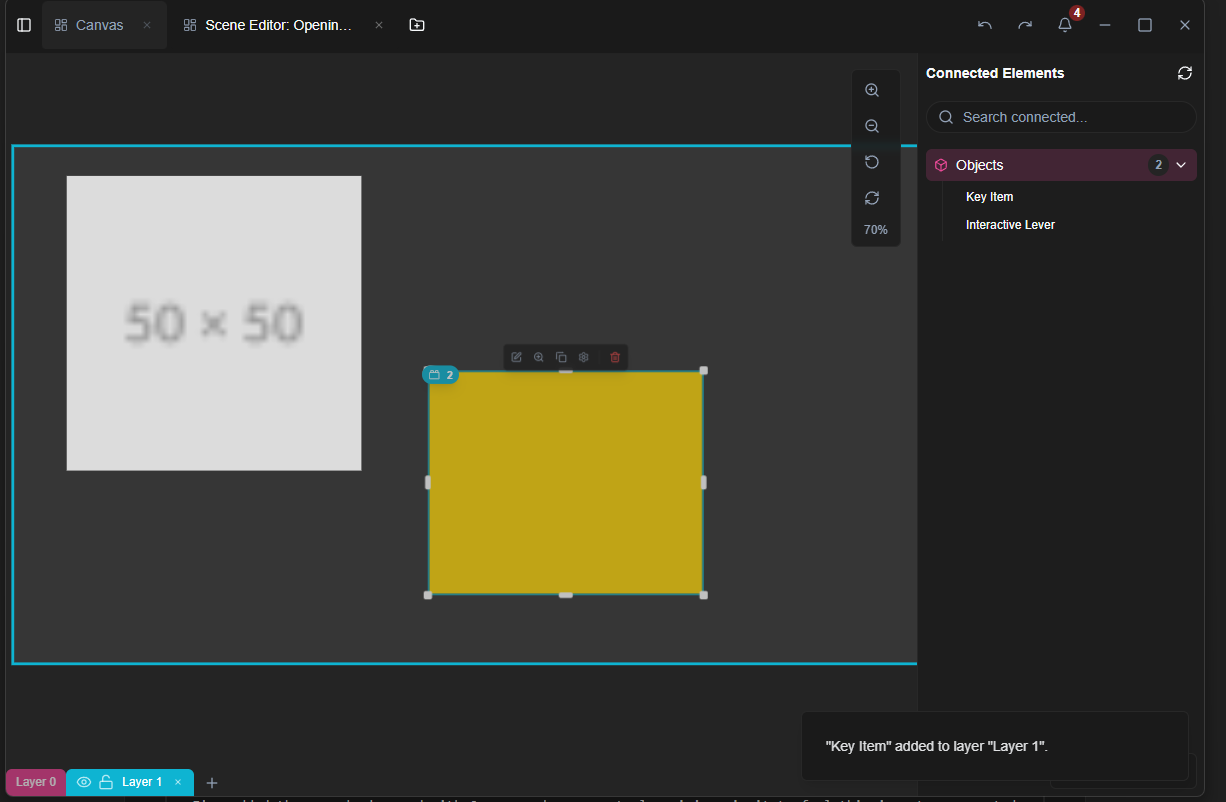This screenshot has width=1226, height=802.
Task: Click the 70% zoom level label
Action: (876, 230)
